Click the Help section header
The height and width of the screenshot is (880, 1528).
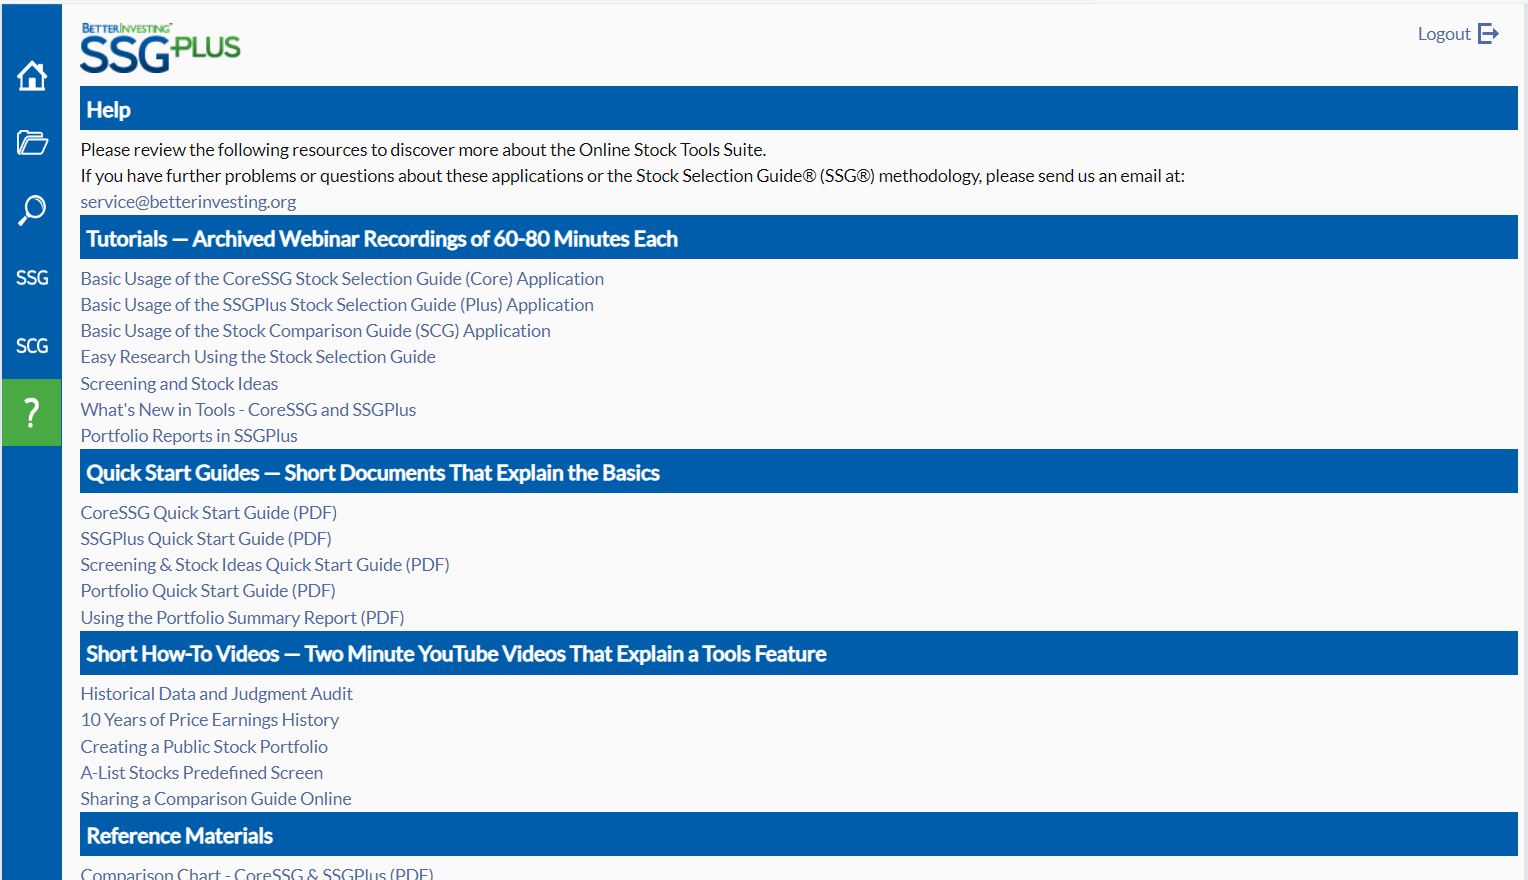point(799,108)
